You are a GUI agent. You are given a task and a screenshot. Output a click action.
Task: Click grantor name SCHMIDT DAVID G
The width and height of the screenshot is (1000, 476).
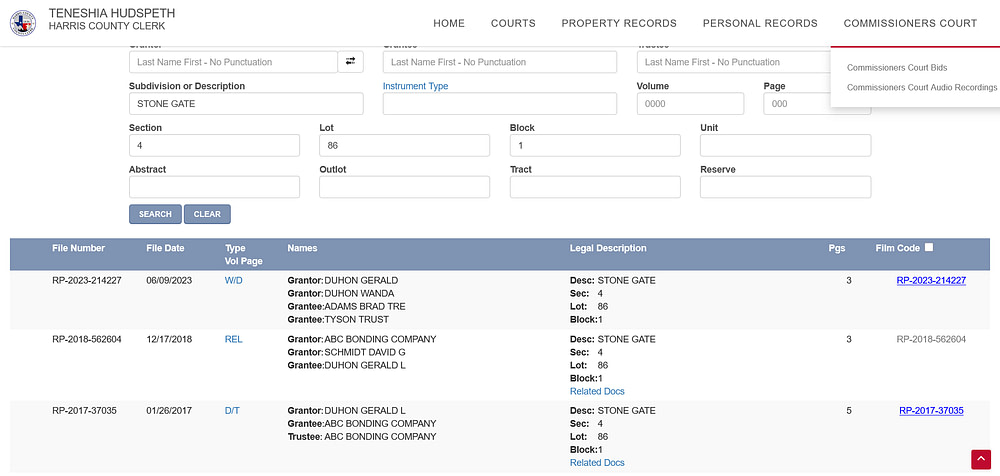[x=365, y=352]
